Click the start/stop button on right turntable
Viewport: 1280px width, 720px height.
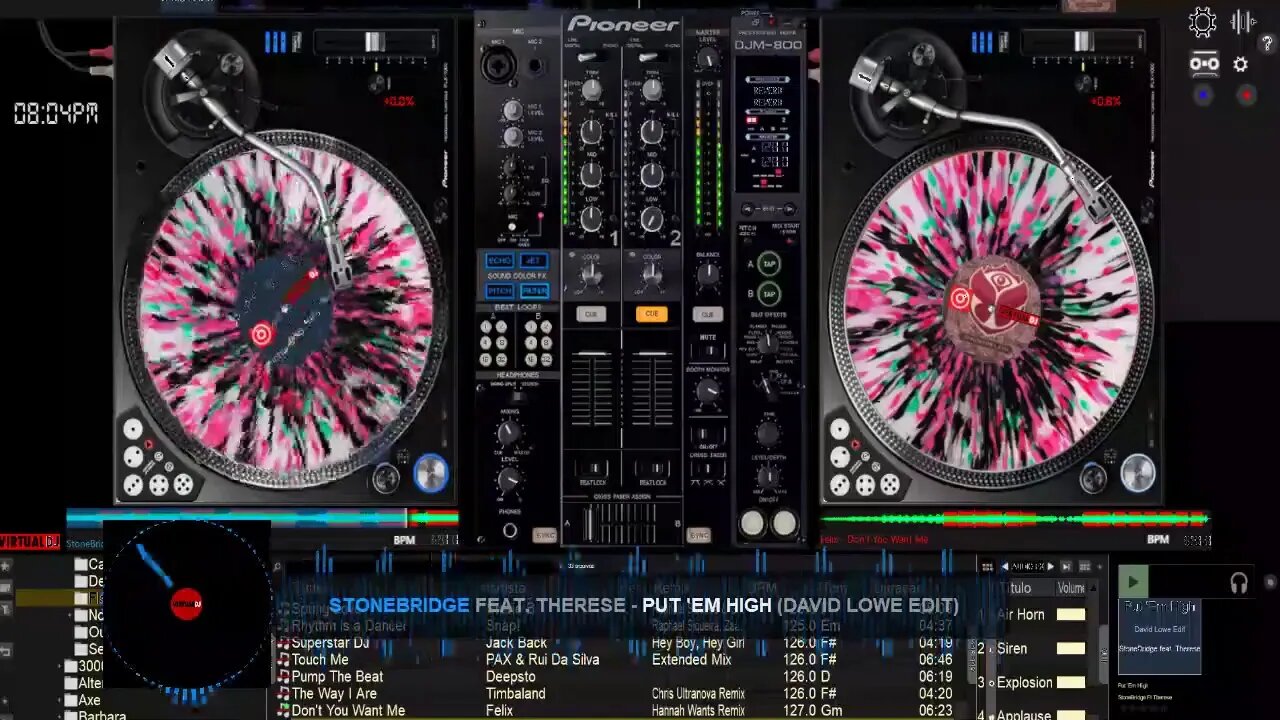[1137, 473]
